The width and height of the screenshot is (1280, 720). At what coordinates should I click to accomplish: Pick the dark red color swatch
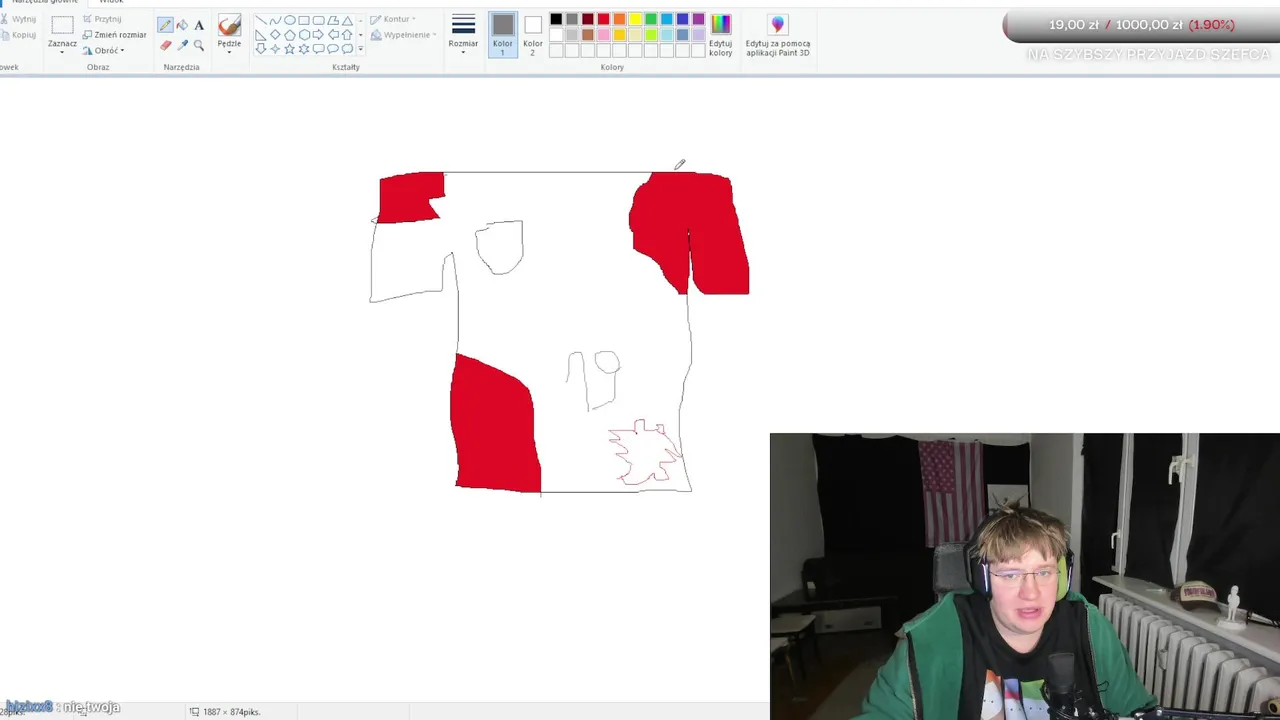click(588, 19)
